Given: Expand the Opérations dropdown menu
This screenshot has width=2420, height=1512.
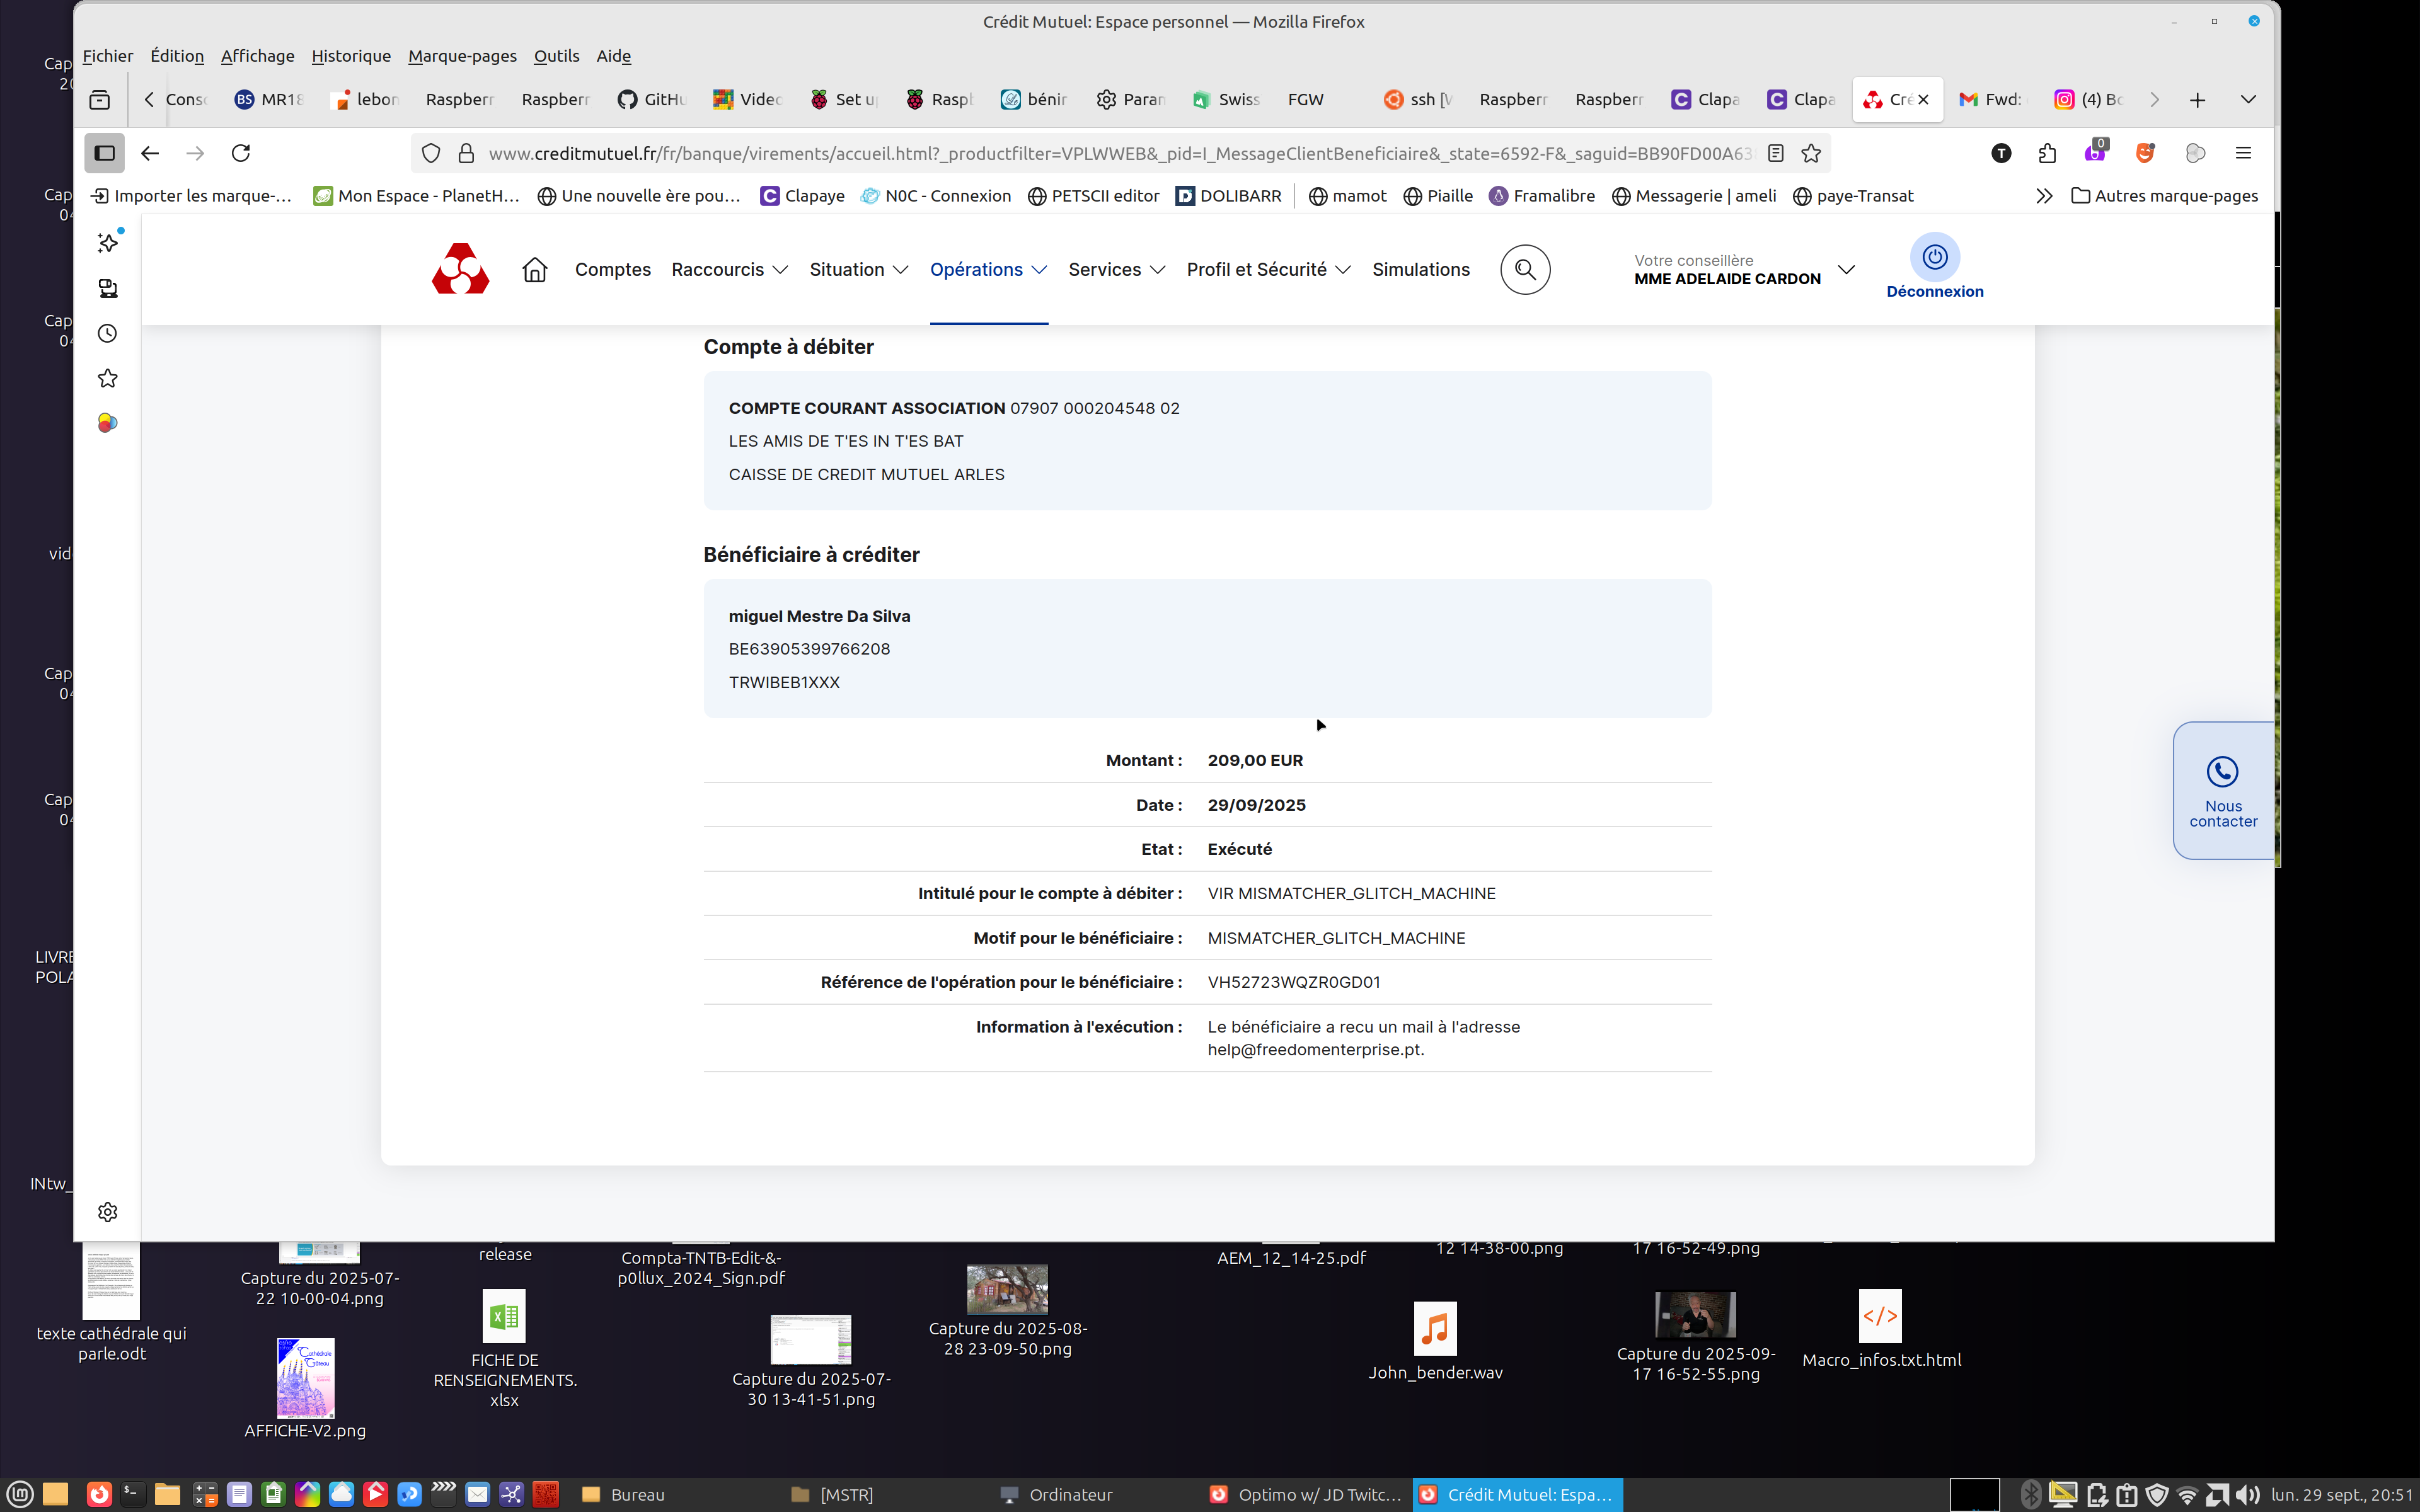Looking at the screenshot, I should (988, 269).
